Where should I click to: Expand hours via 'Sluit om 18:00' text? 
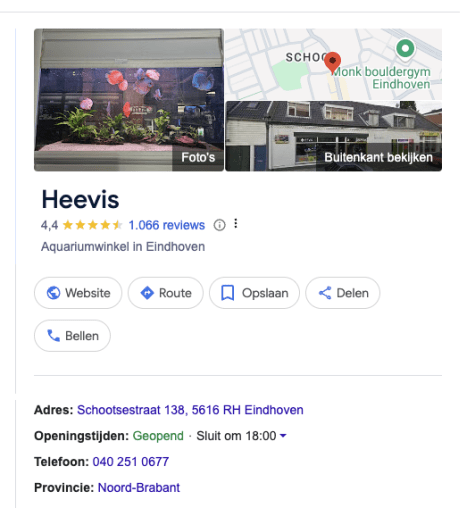point(236,436)
